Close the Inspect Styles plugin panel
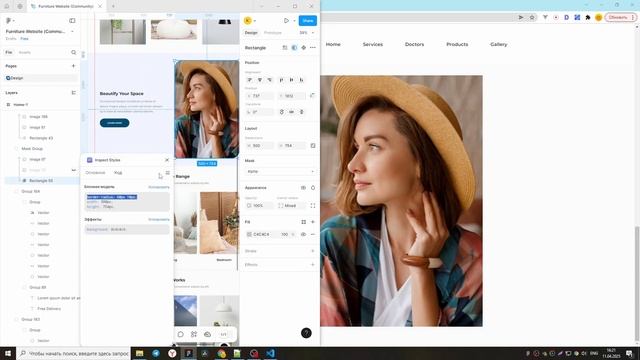 tap(167, 160)
